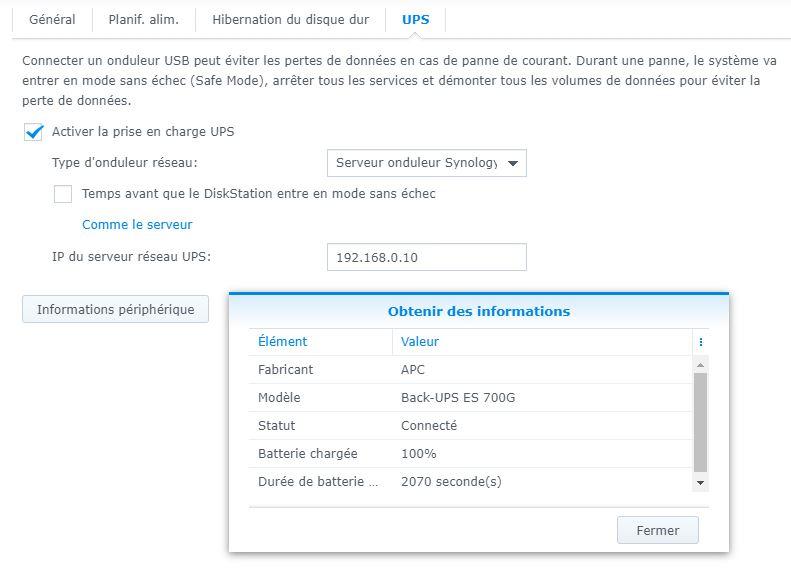This screenshot has height=583, width=791.
Task: Close the dialog with Fermer button
Action: pos(658,530)
